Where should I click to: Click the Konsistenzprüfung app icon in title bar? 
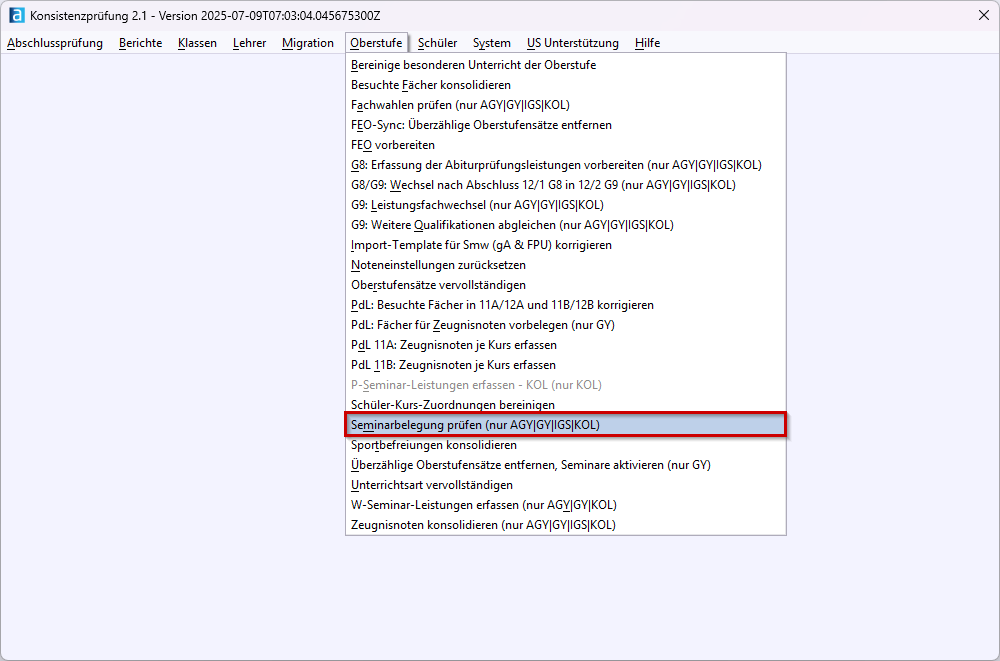(x=17, y=15)
